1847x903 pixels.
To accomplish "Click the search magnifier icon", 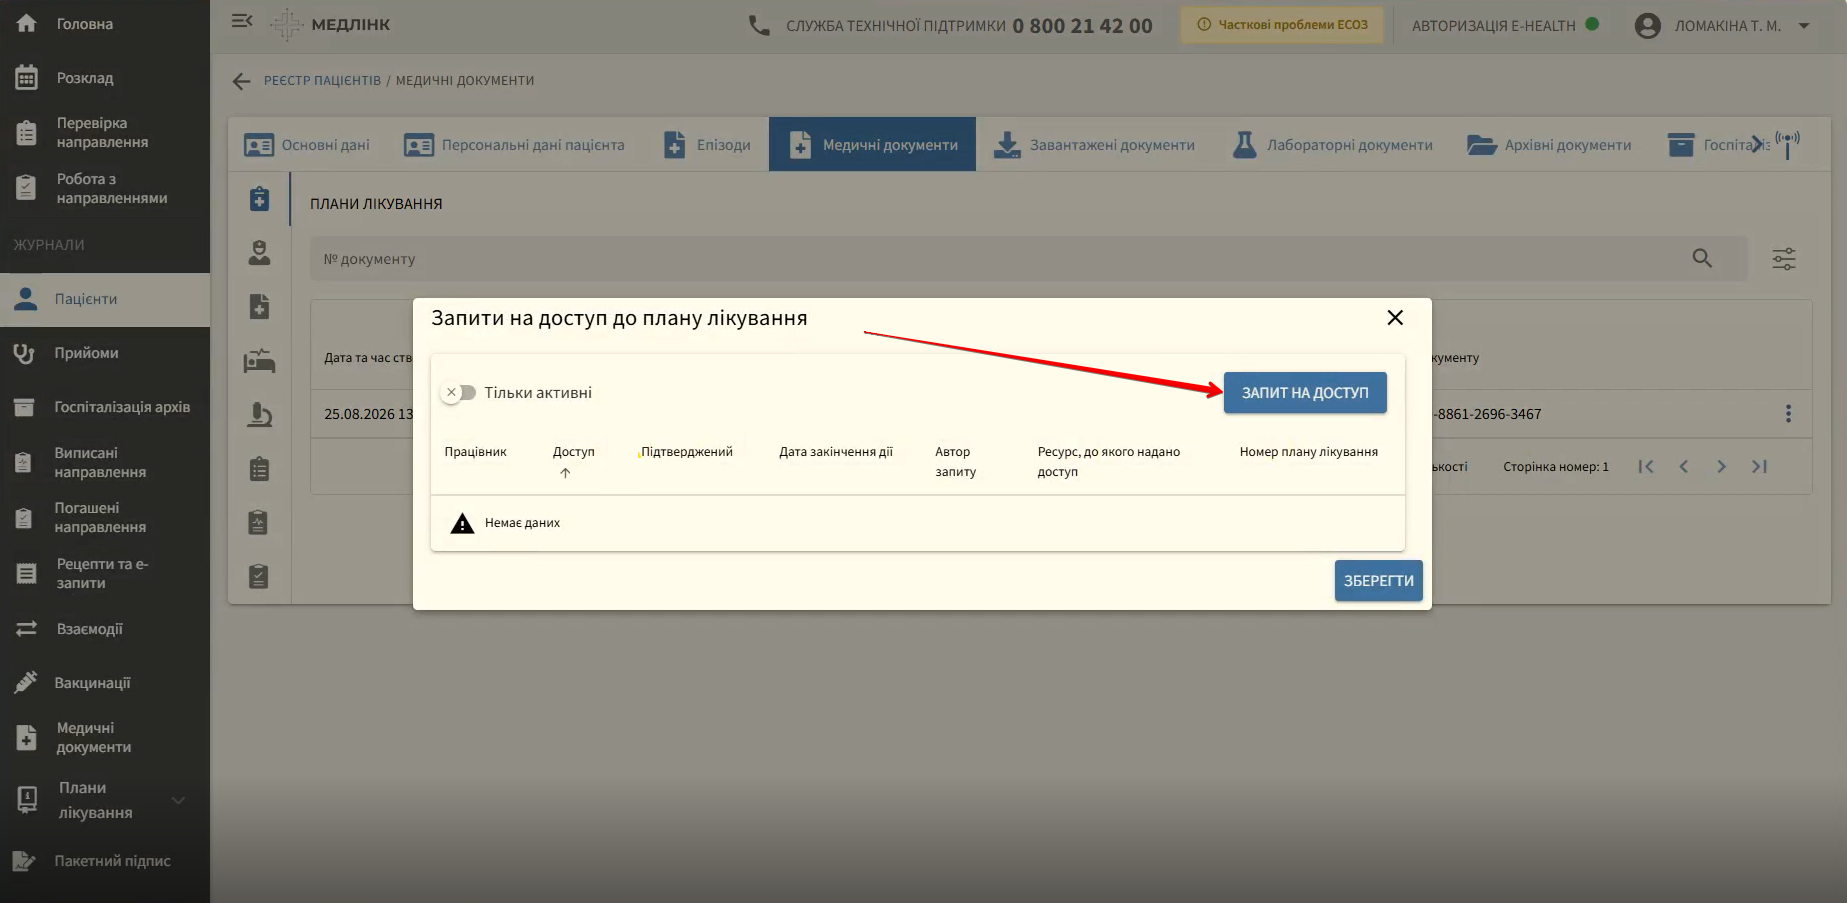I will (x=1702, y=258).
